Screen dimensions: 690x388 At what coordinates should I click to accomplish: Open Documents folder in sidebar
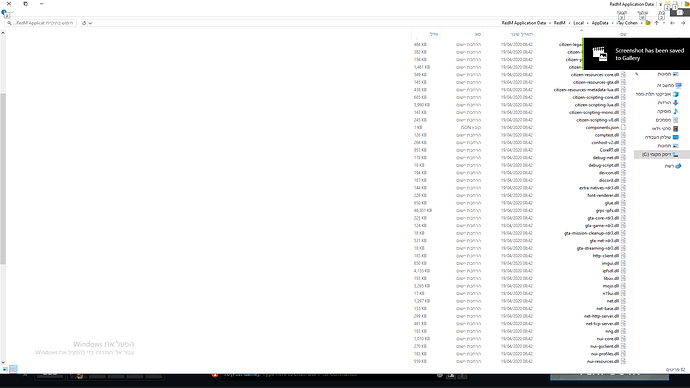(667, 120)
